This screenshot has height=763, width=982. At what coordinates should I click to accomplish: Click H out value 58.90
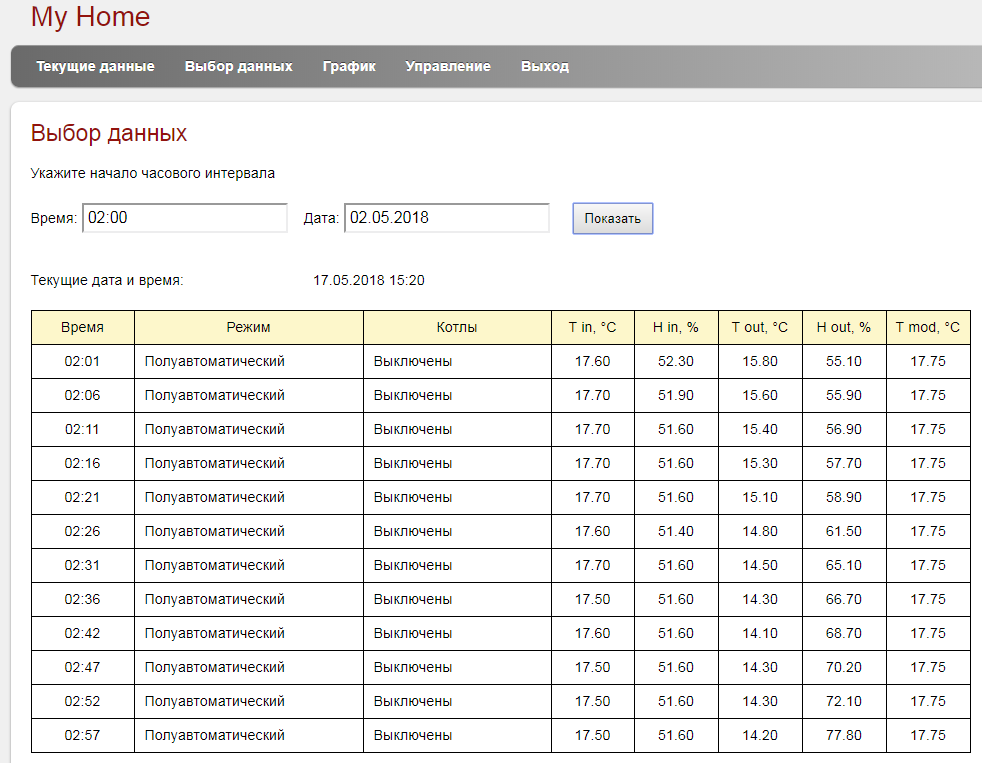coord(844,497)
